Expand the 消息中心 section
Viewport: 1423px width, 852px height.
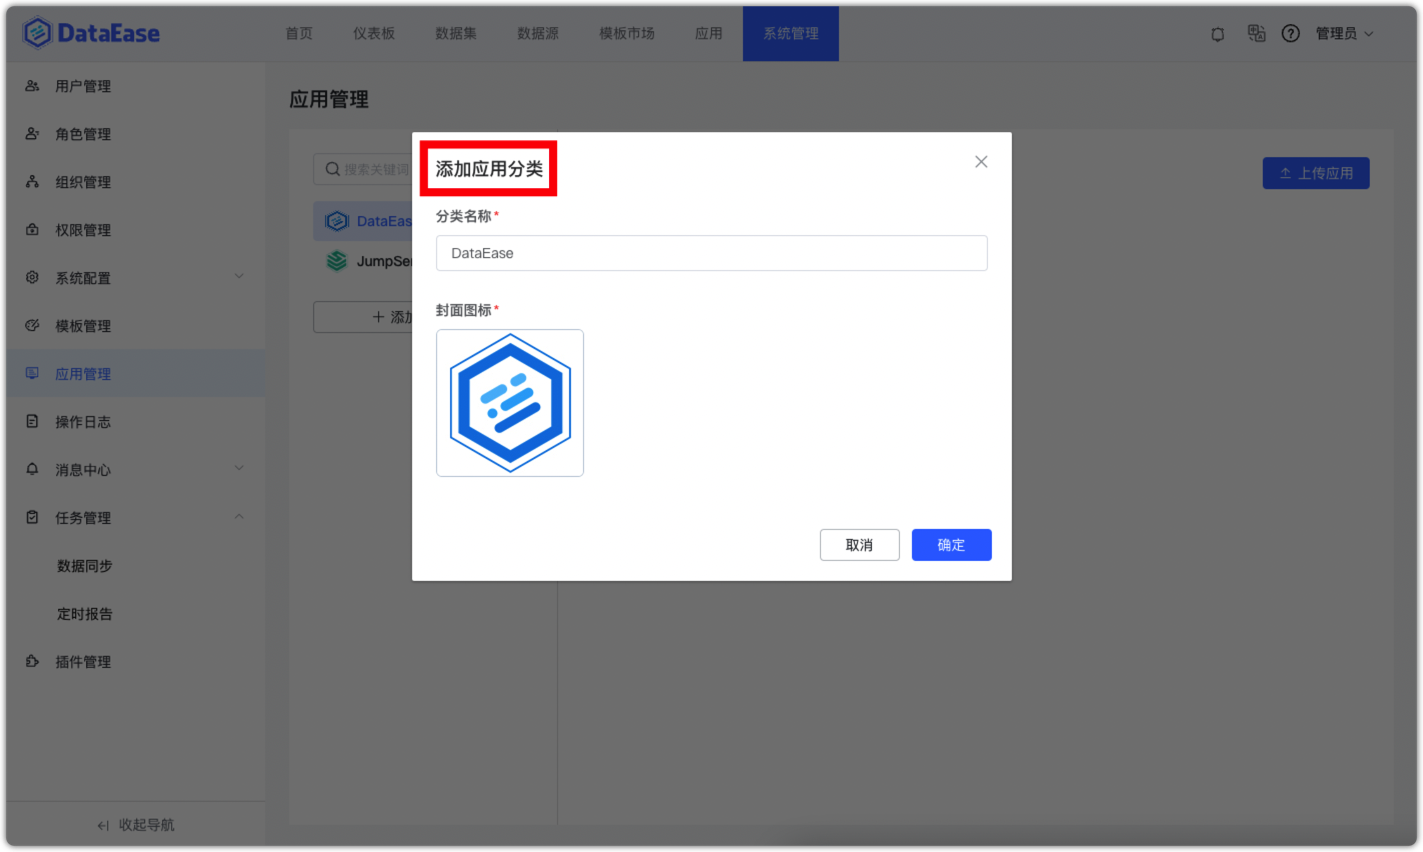click(x=239, y=469)
